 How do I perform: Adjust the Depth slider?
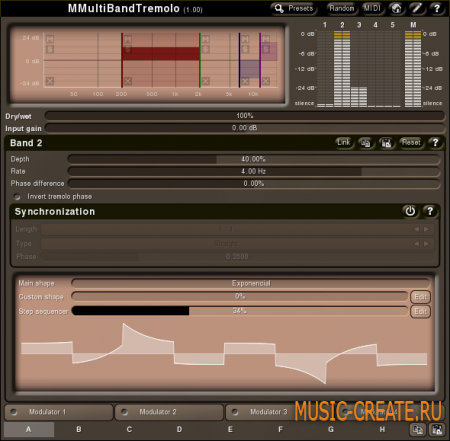[x=254, y=159]
